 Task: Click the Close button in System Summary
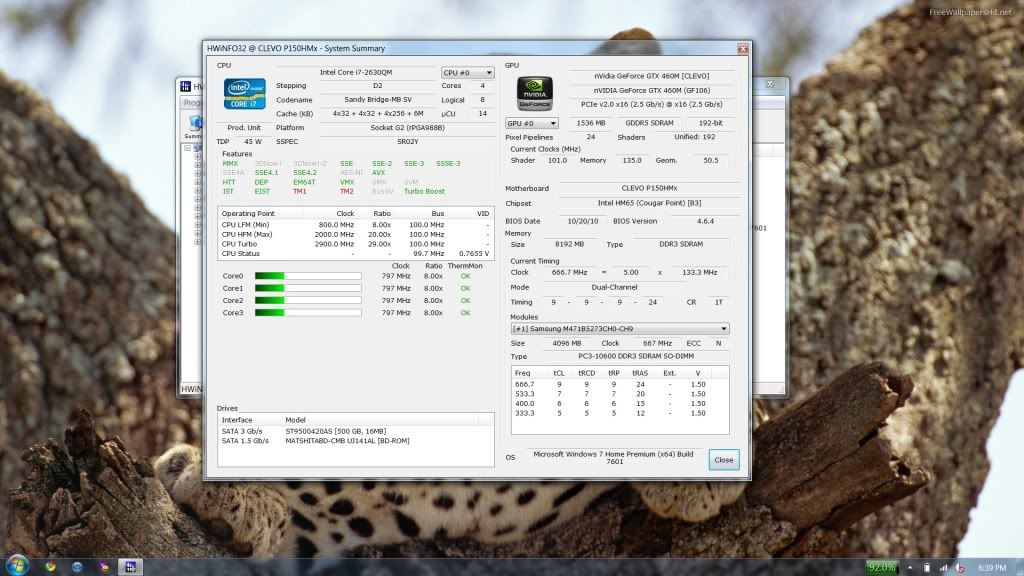pyautogui.click(x=724, y=460)
